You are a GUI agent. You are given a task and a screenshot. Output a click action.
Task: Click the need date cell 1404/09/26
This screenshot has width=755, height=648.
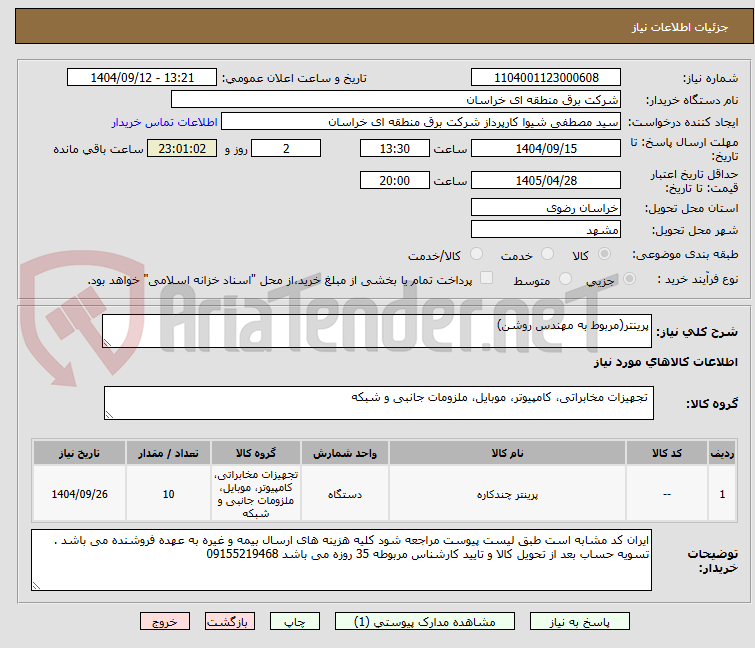click(x=79, y=494)
